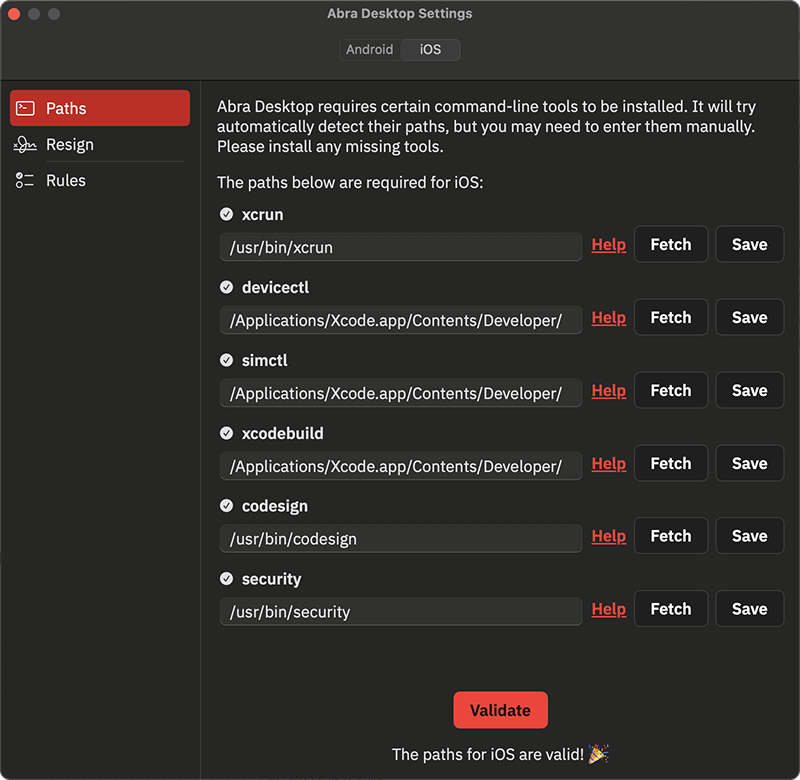Focus the /usr/bin/codesign path field
This screenshot has width=800, height=780.
[401, 539]
